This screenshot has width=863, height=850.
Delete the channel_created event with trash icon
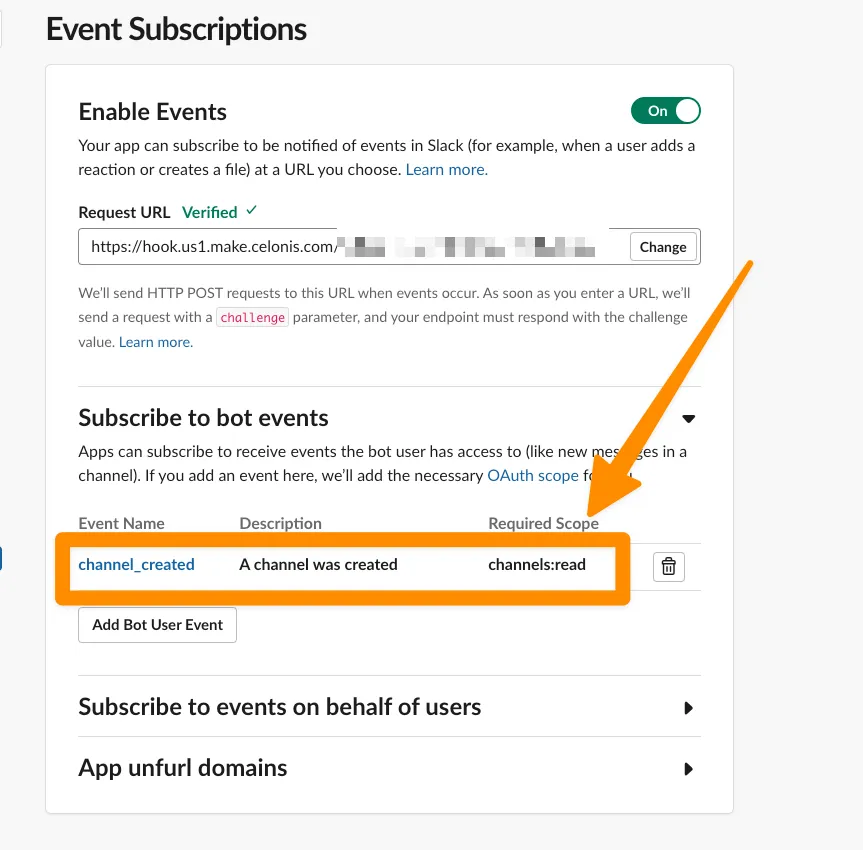(x=669, y=567)
